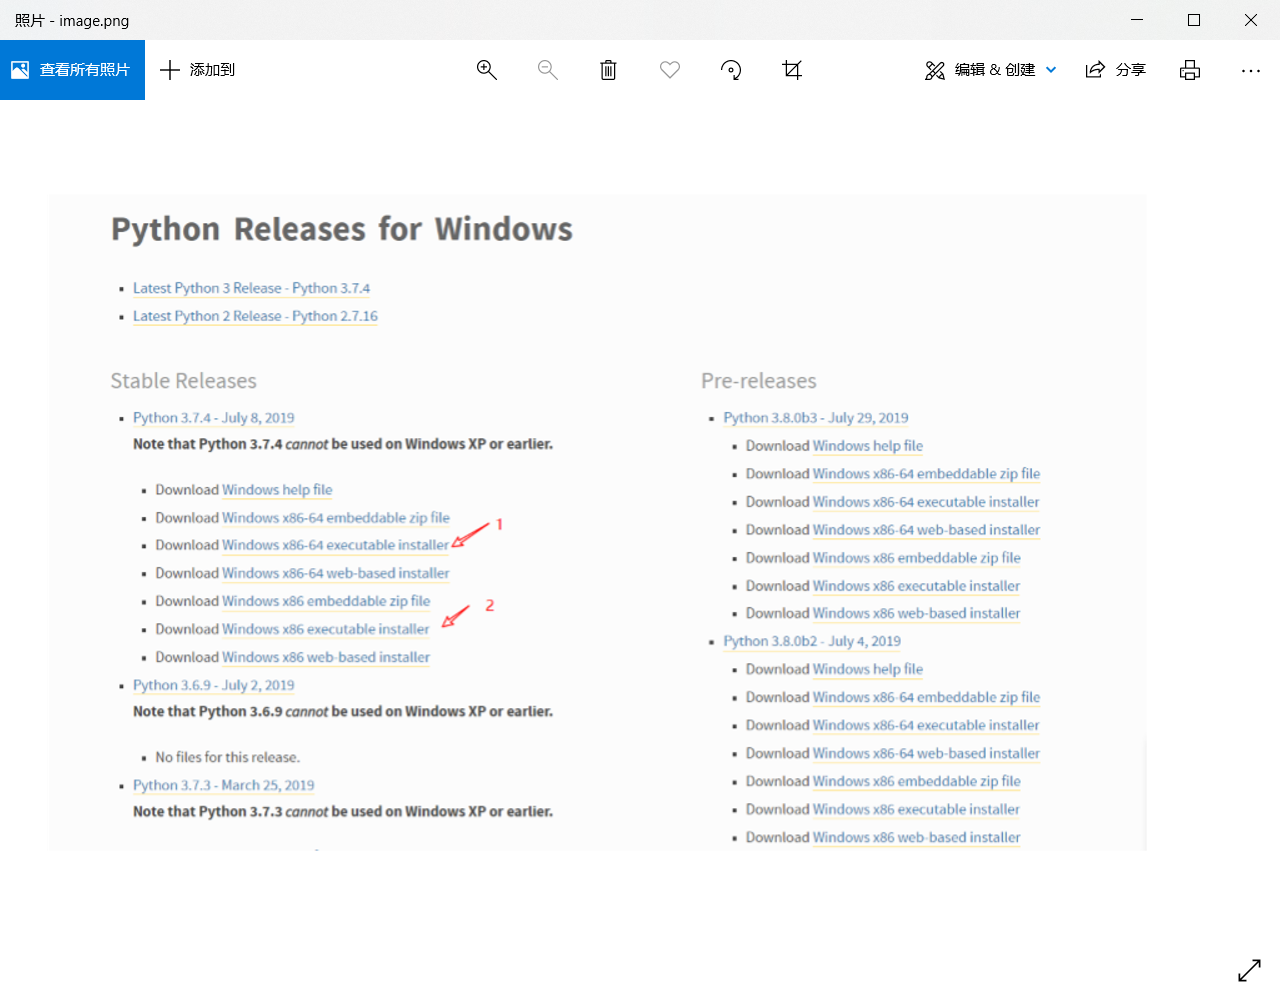The height and width of the screenshot is (1000, 1280).
Task: Select the crop tool icon
Action: [792, 70]
